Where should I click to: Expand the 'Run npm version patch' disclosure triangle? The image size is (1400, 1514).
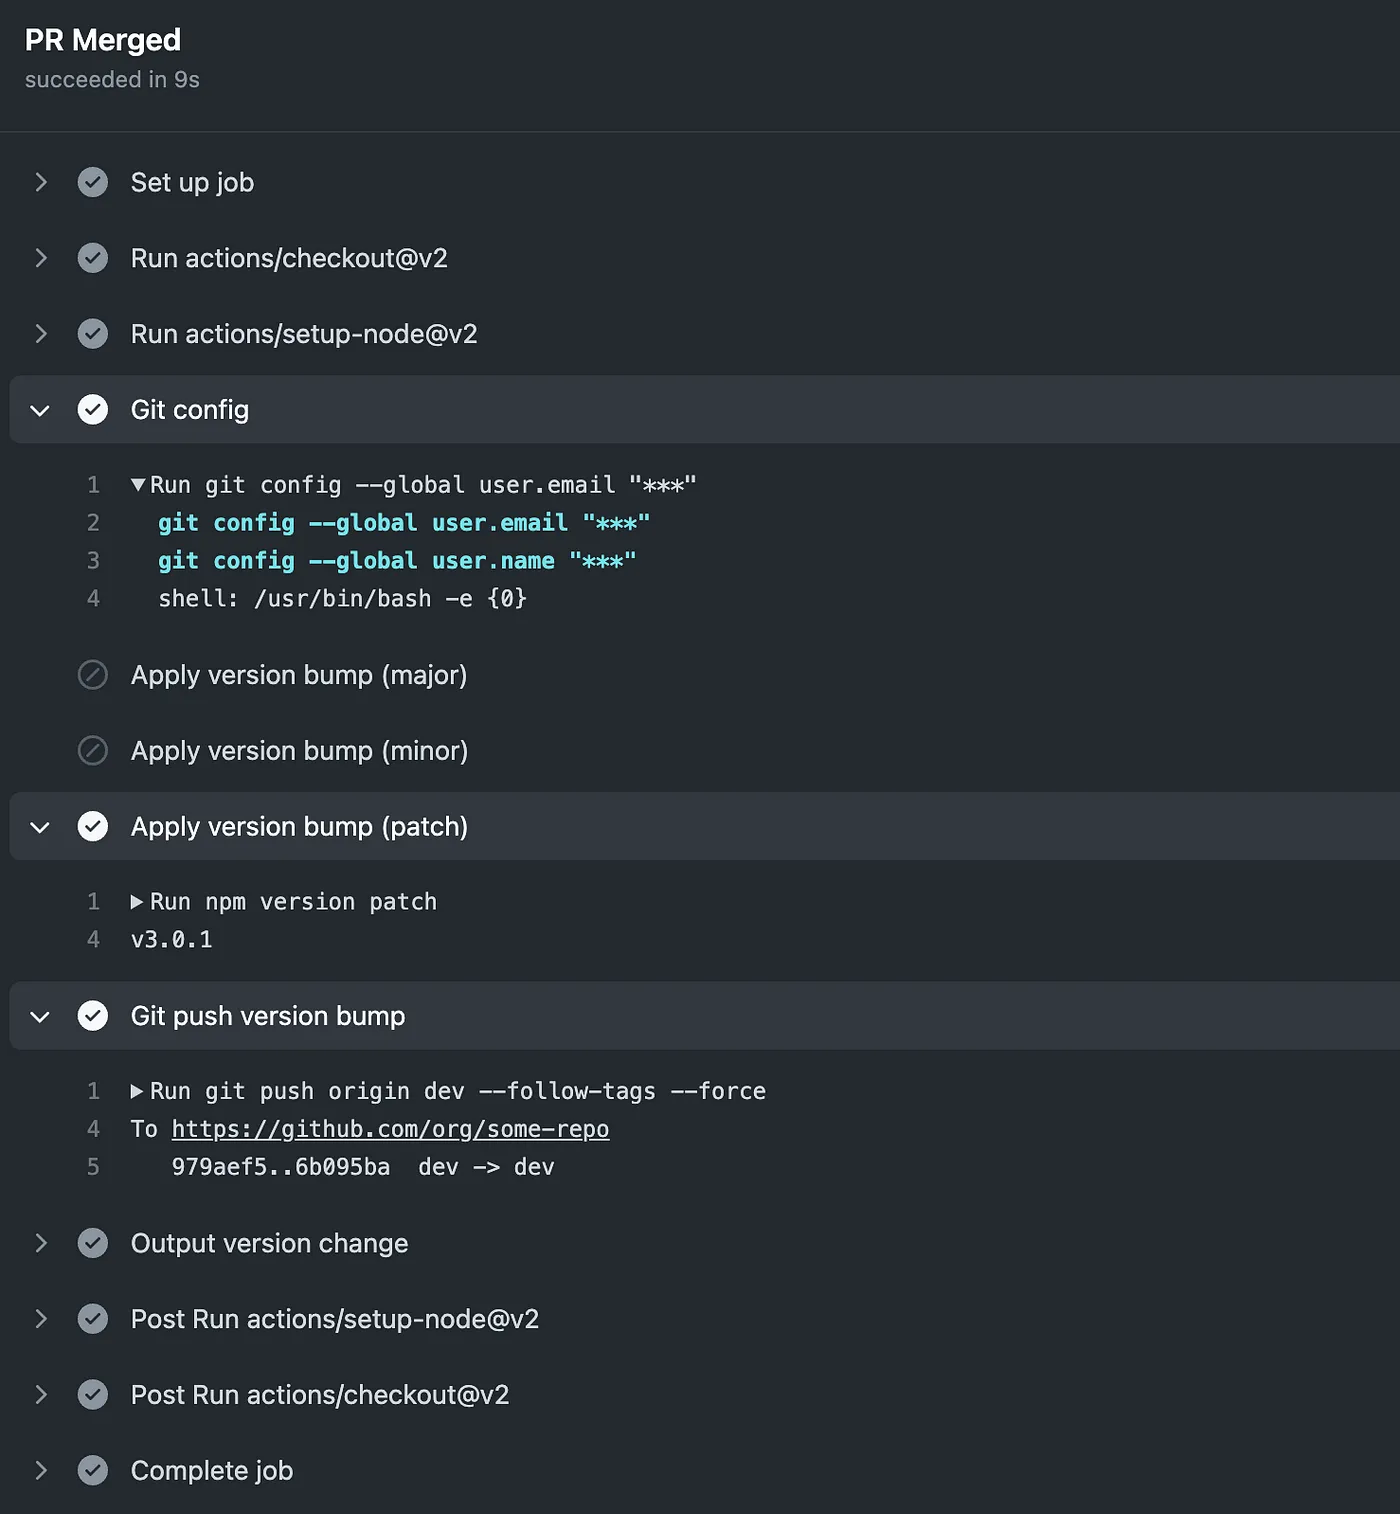point(137,902)
